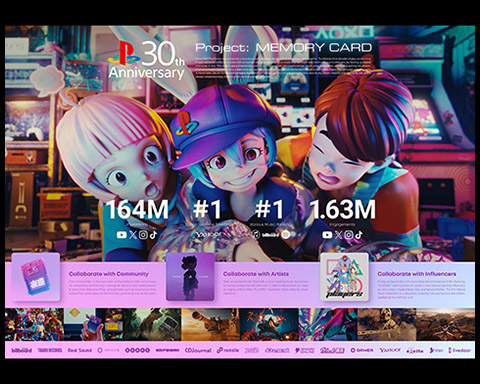
Task: Click the '164M' statistic
Action: coord(137,209)
